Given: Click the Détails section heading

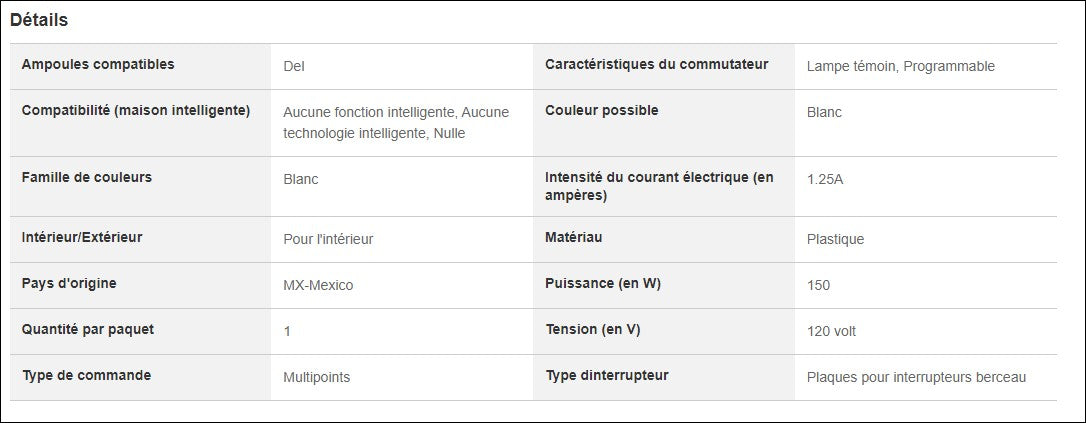Looking at the screenshot, I should [39, 20].
